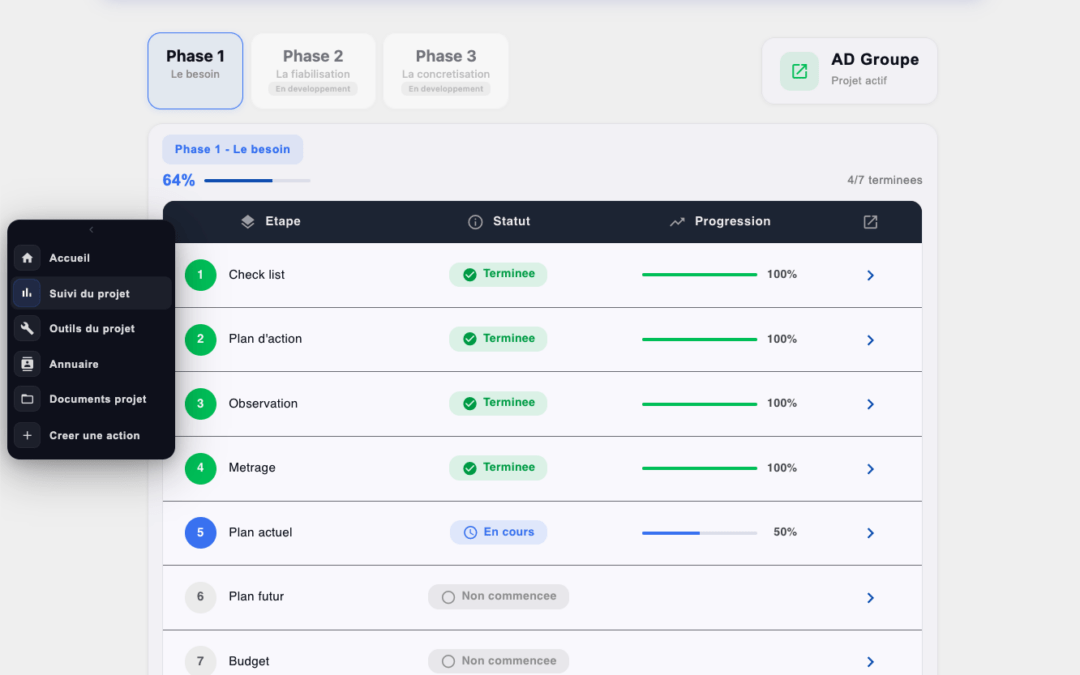Click the Annuaire contacts icon
The height and width of the screenshot is (675, 1080).
[27, 364]
